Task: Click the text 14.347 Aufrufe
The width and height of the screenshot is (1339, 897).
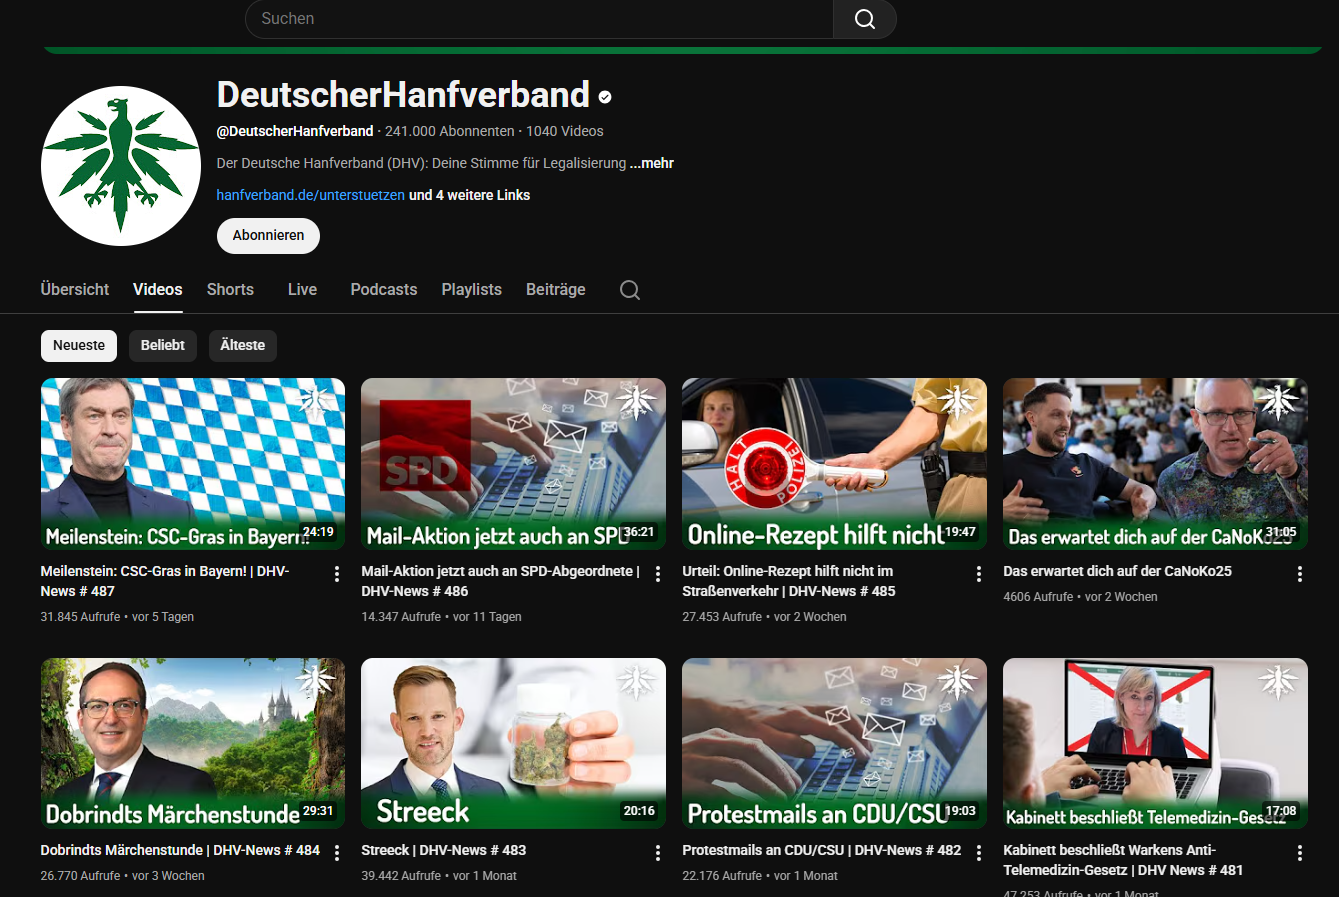Action: pos(401,617)
